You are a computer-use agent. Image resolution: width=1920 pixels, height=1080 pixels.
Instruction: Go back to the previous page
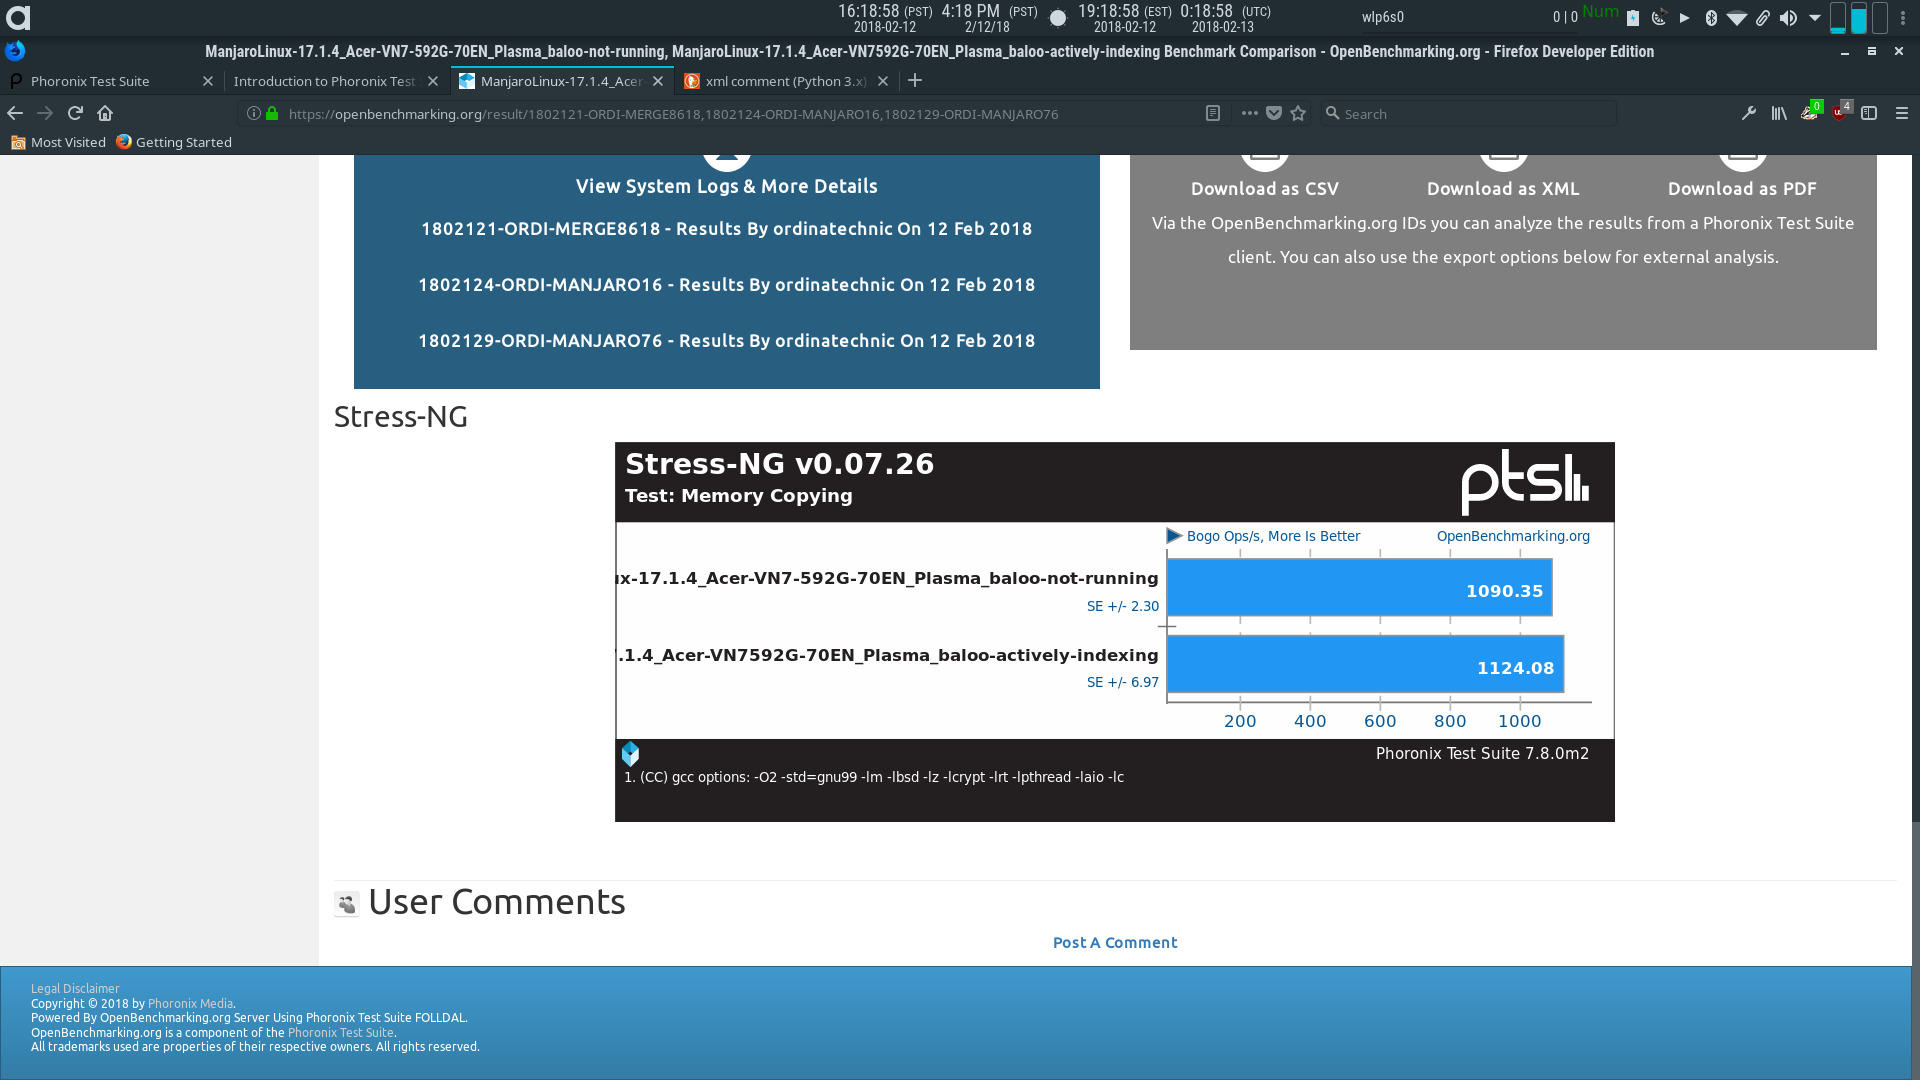15,114
